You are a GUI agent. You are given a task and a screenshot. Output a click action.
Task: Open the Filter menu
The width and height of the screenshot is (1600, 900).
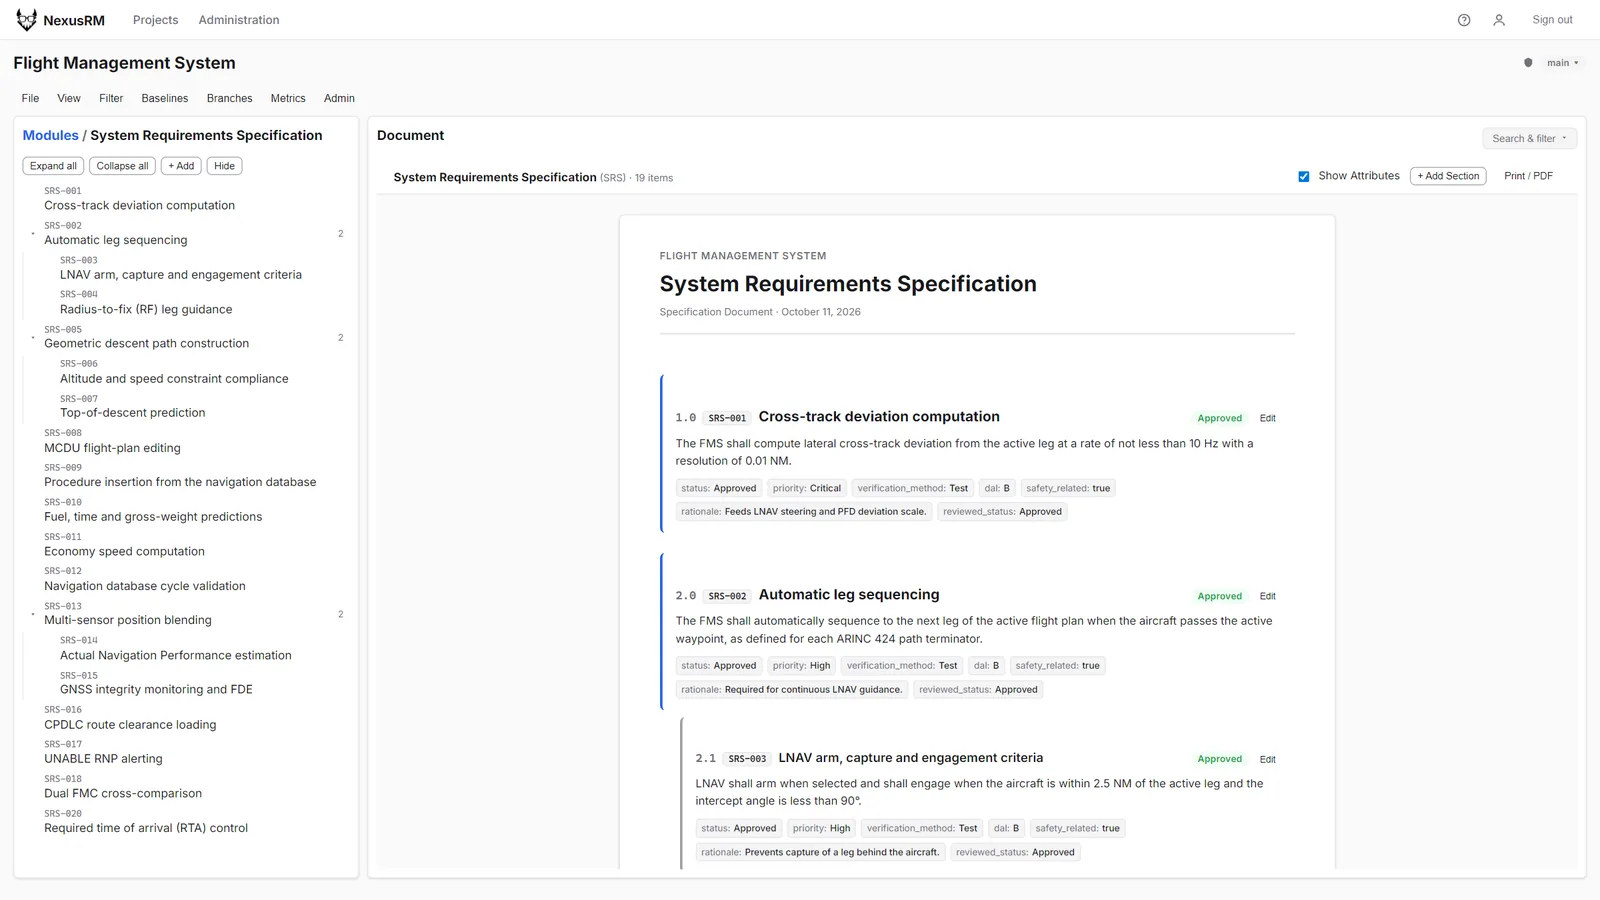coord(111,99)
